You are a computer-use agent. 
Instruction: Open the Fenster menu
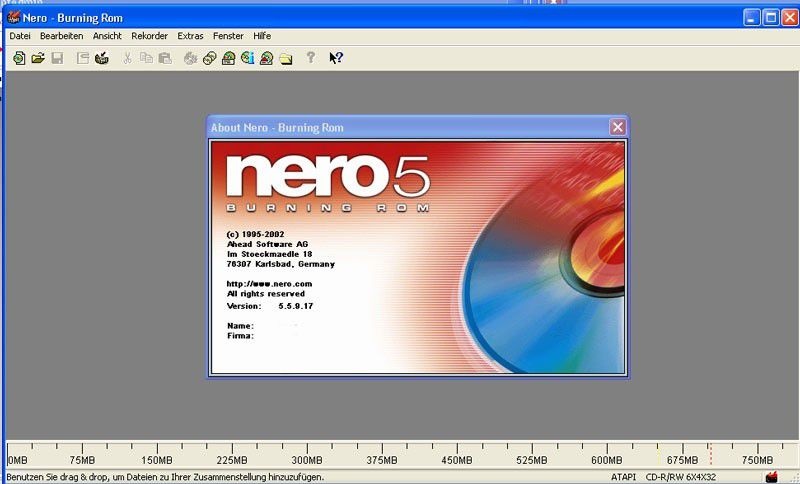click(x=228, y=36)
